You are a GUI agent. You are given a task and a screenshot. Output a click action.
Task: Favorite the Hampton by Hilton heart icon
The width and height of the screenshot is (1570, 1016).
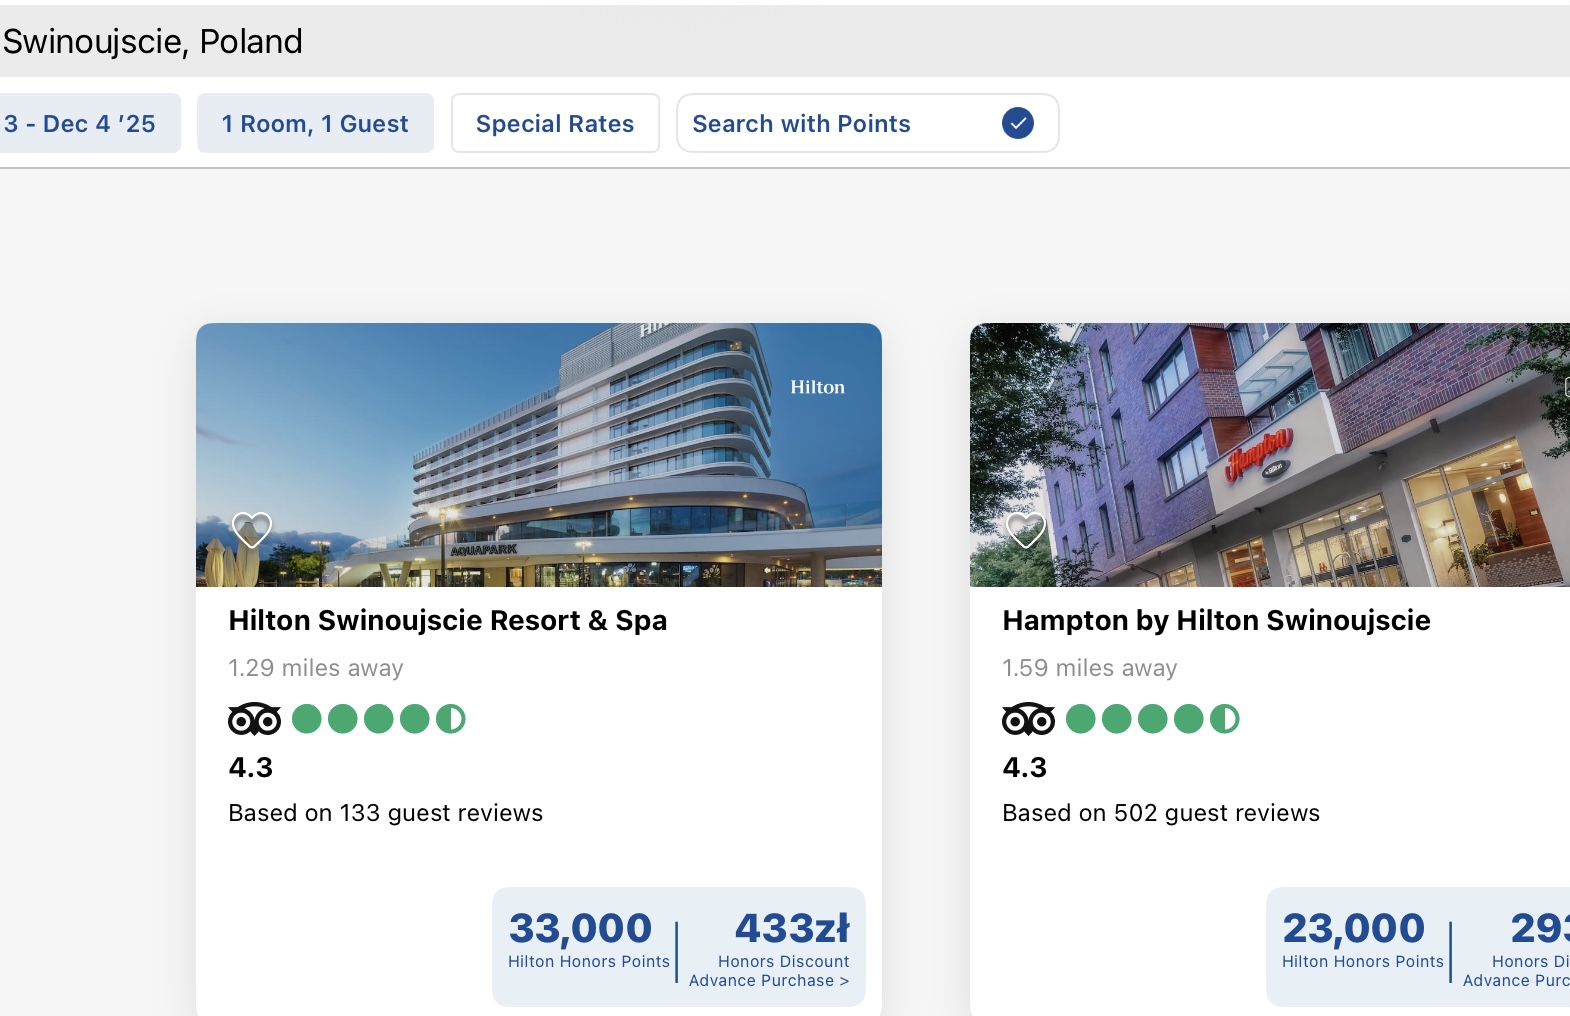[1026, 529]
